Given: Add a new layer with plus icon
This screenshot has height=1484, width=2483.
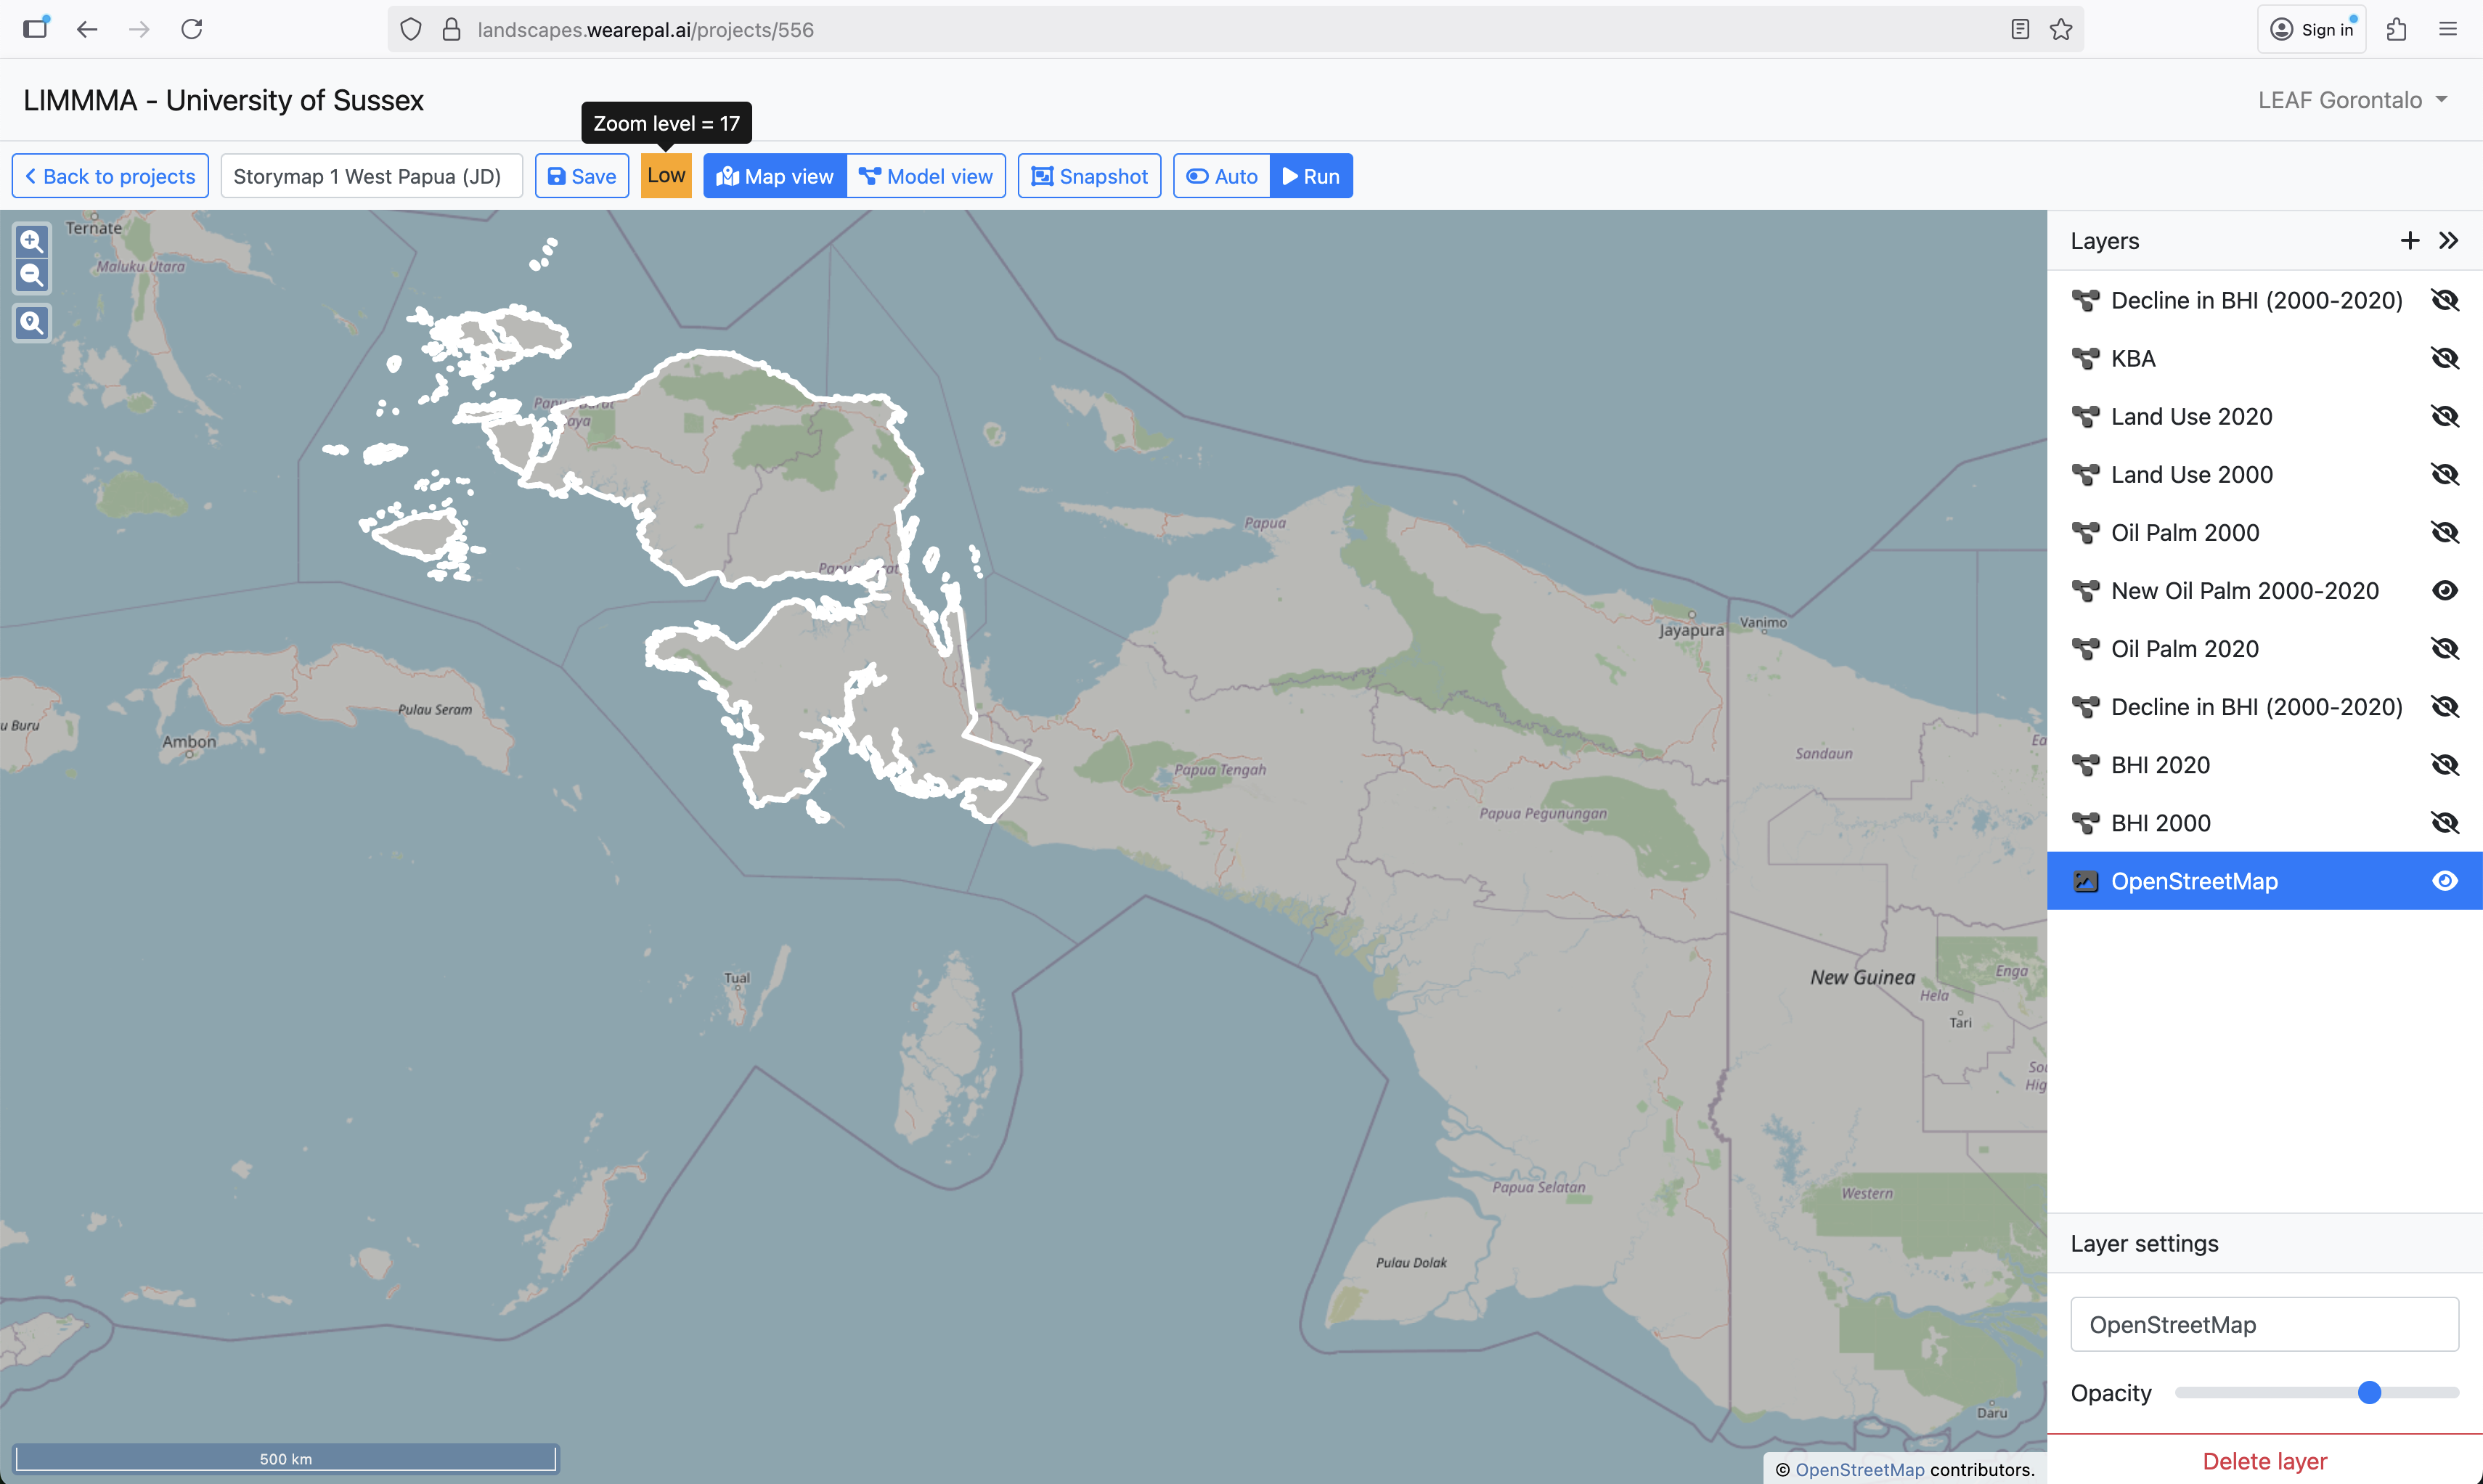Looking at the screenshot, I should click(2410, 241).
